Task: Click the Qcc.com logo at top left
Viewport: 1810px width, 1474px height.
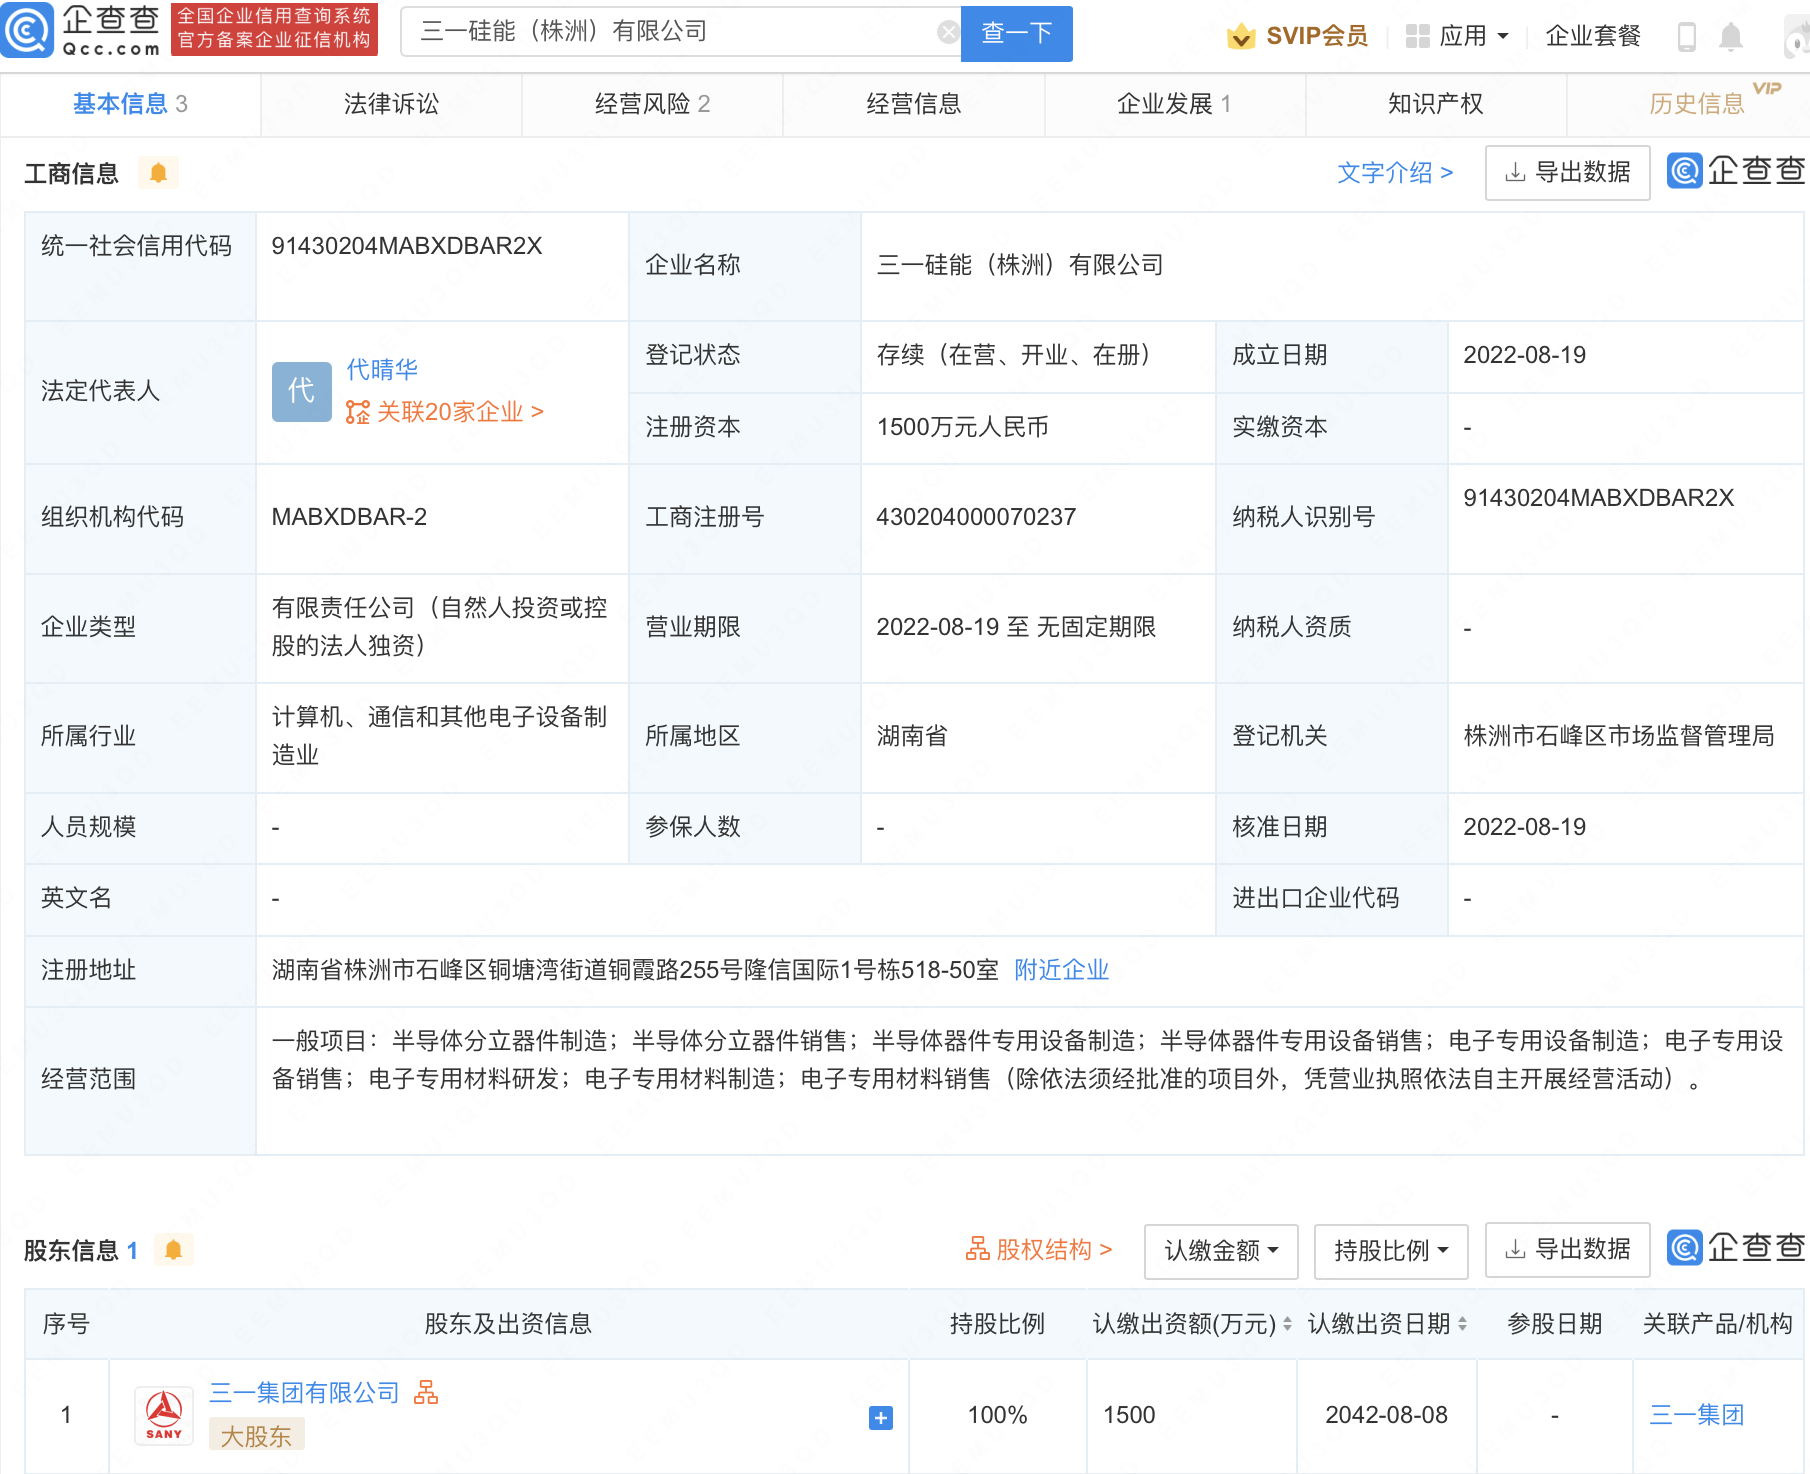Action: (x=82, y=30)
